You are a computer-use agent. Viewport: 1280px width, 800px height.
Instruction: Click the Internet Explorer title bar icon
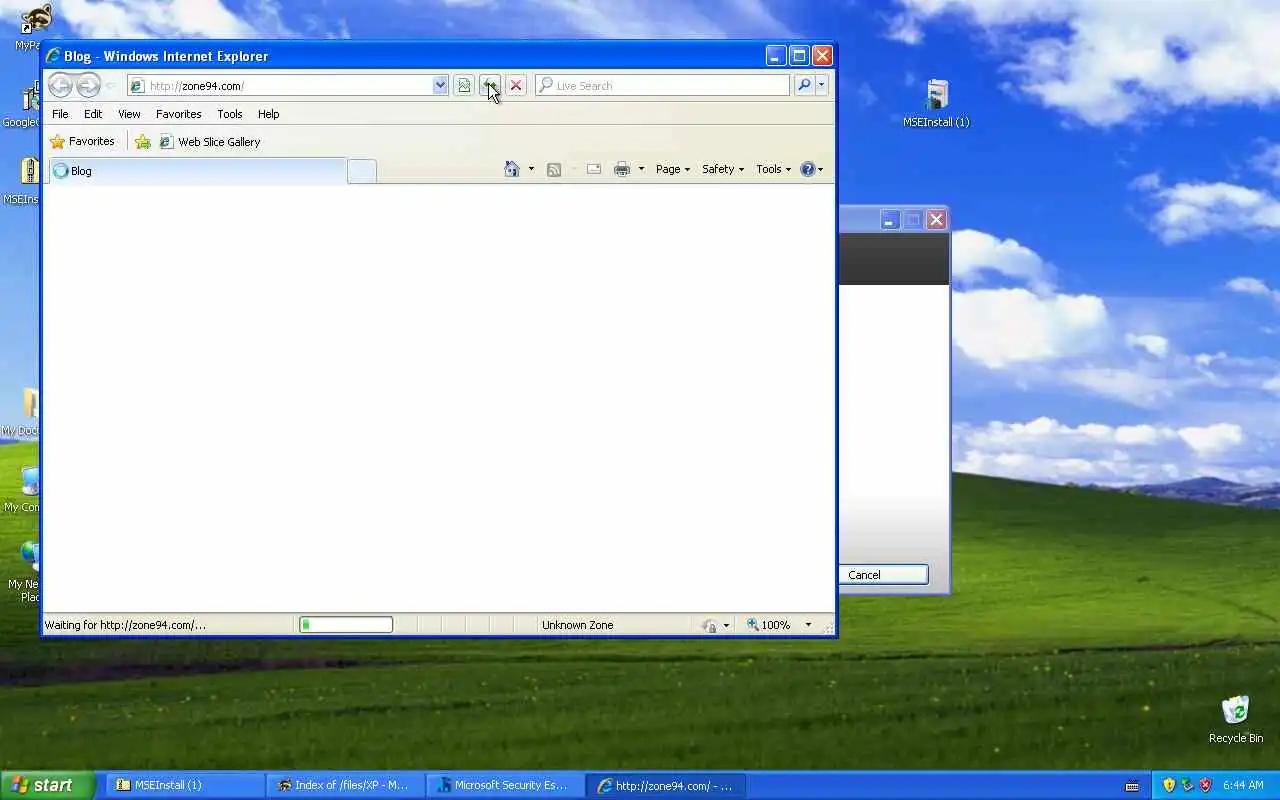[54, 56]
